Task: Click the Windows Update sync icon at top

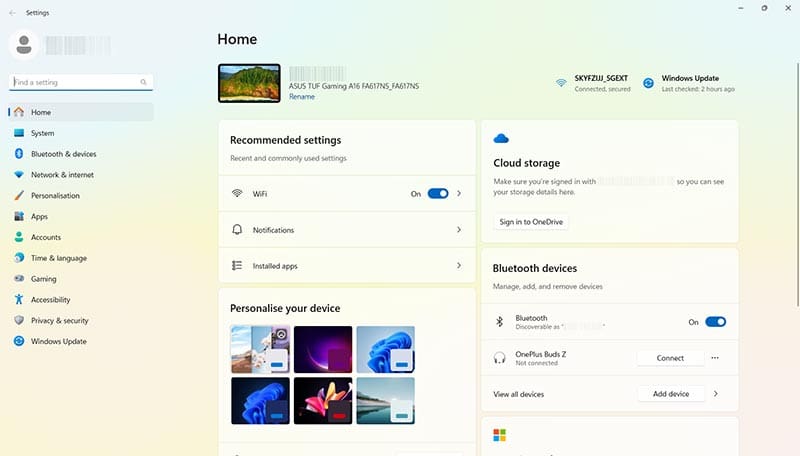Action: pyautogui.click(x=648, y=83)
